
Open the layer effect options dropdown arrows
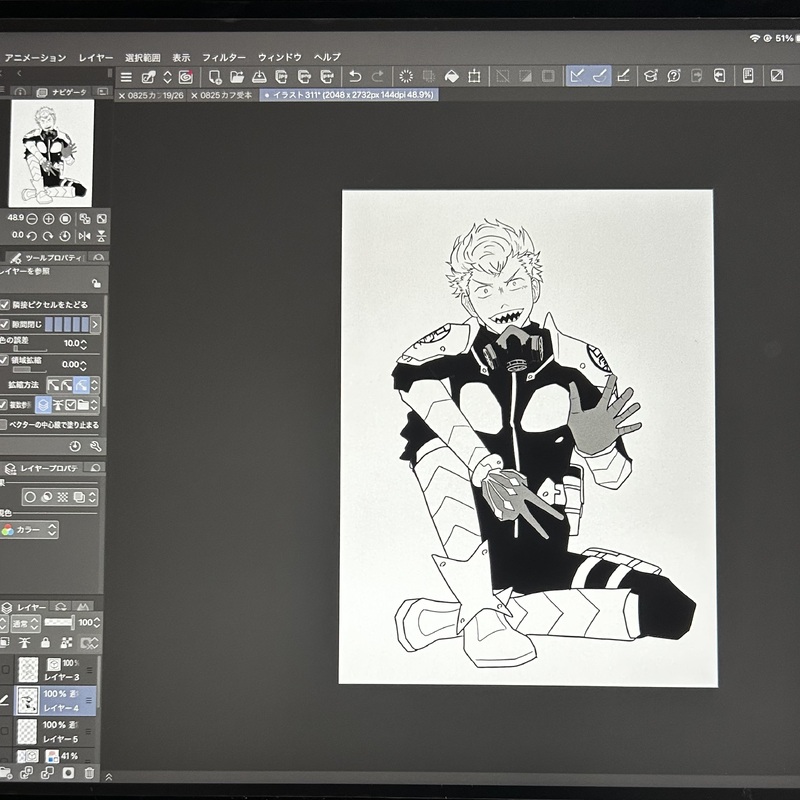pos(92,497)
